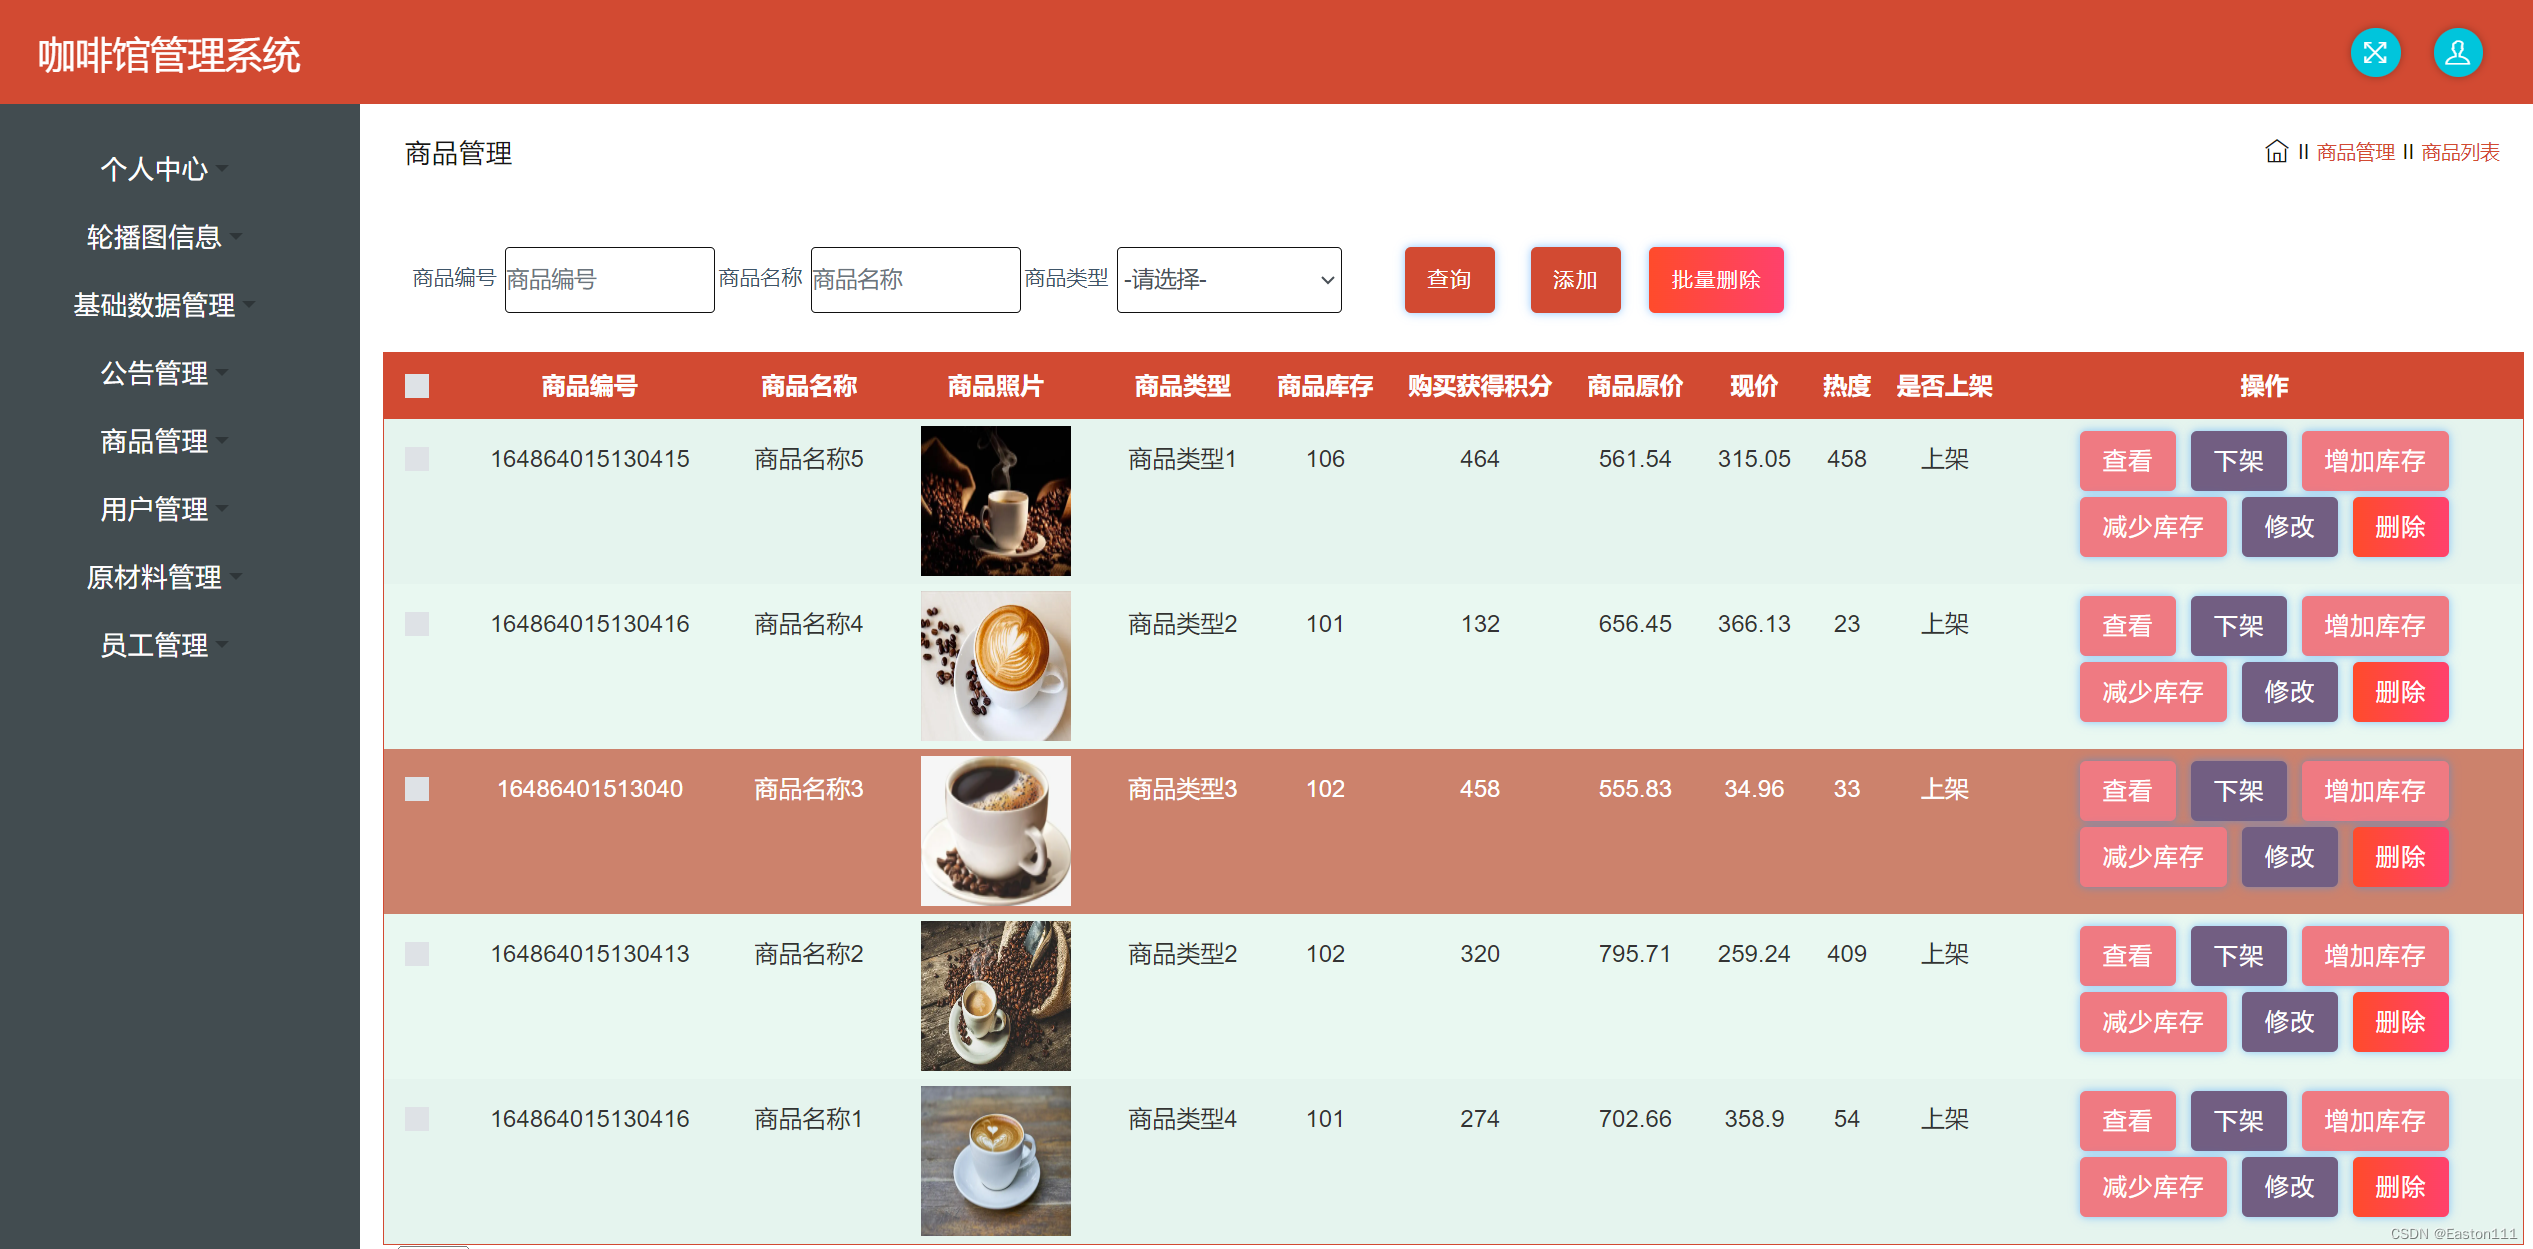Check the row checkbox for 商品名称5
Image resolution: width=2533 pixels, height=1249 pixels.
tap(417, 459)
